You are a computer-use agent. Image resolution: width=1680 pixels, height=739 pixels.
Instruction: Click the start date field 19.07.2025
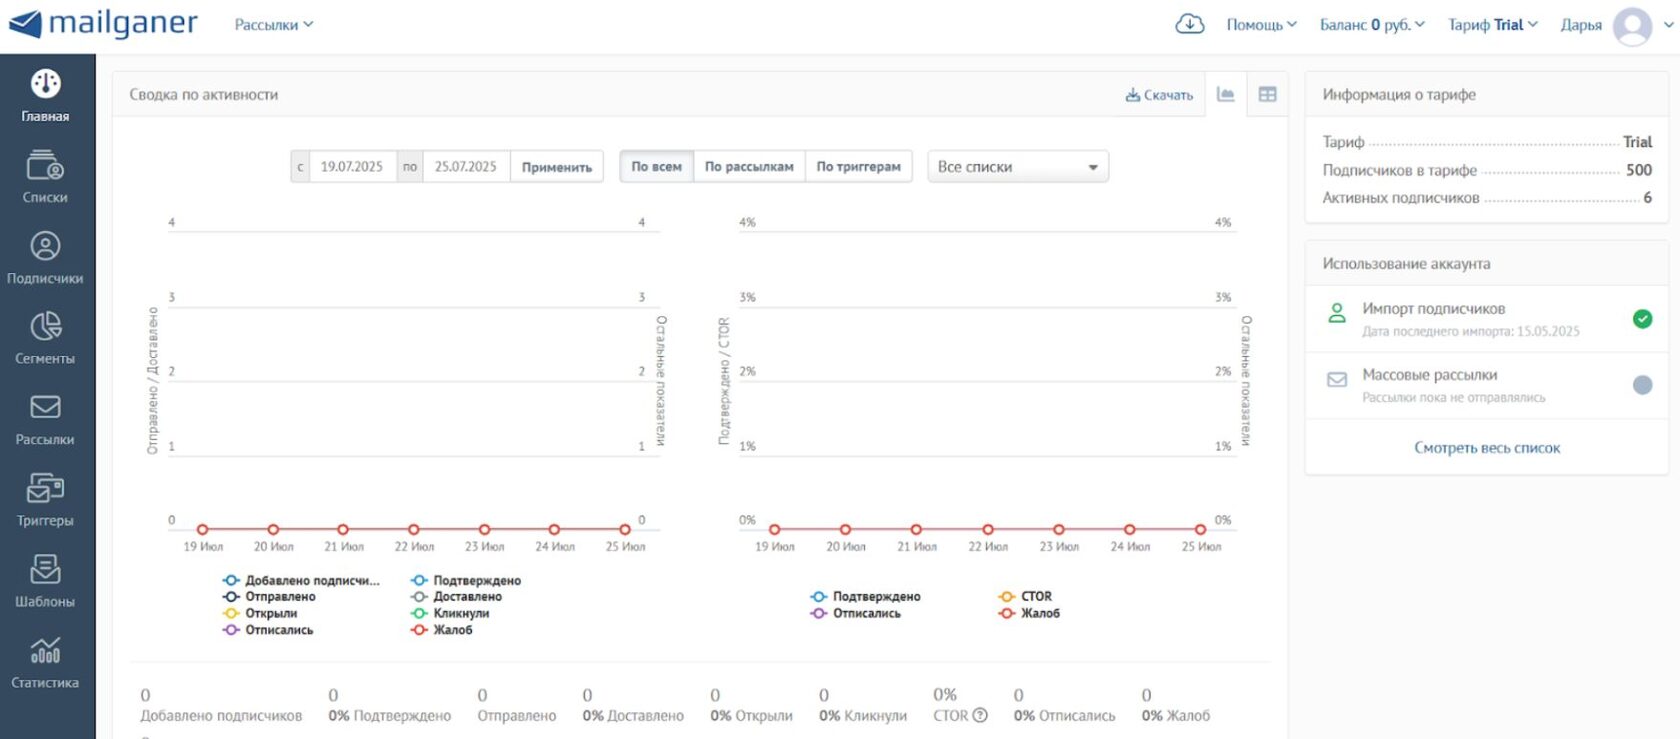tap(352, 167)
